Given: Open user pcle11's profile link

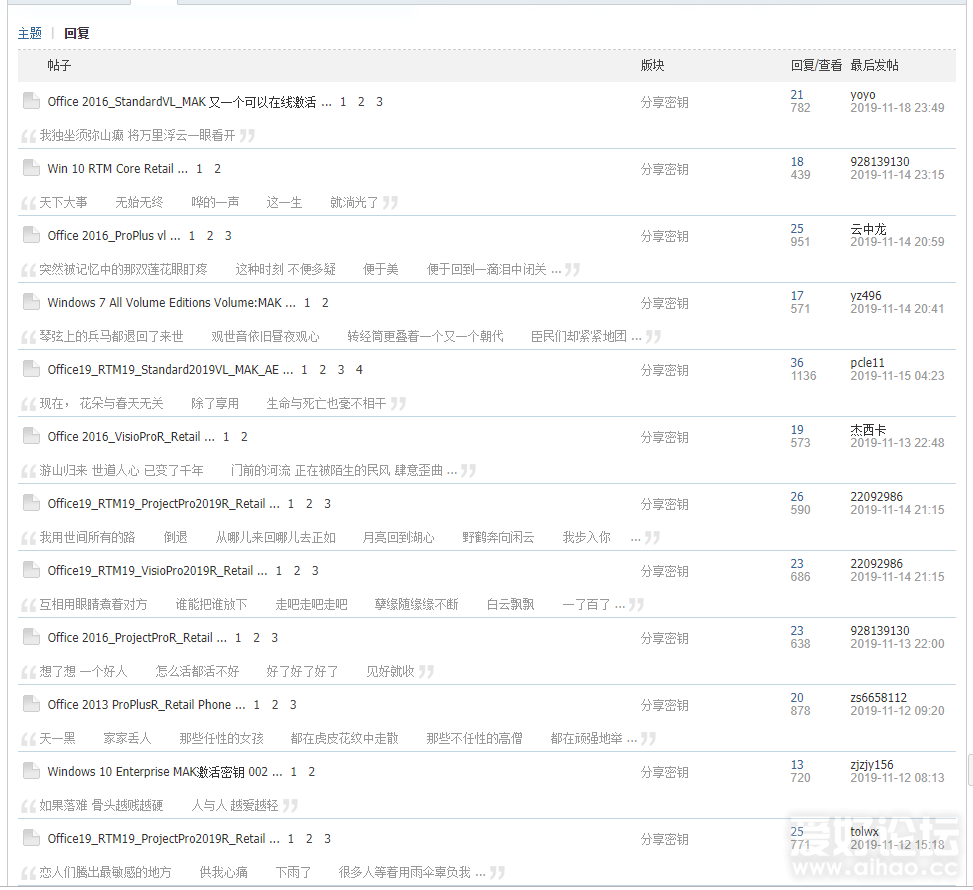Looking at the screenshot, I should point(867,363).
